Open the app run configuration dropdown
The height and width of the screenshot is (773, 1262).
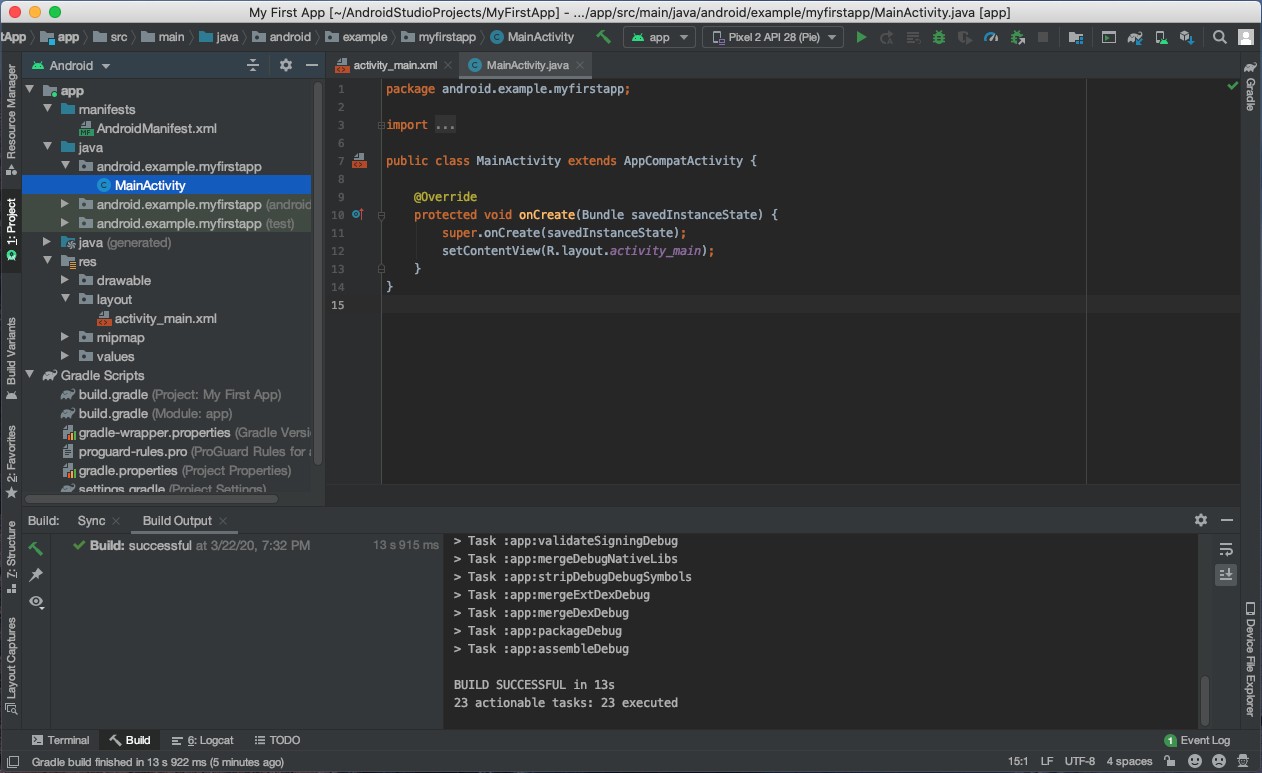659,37
